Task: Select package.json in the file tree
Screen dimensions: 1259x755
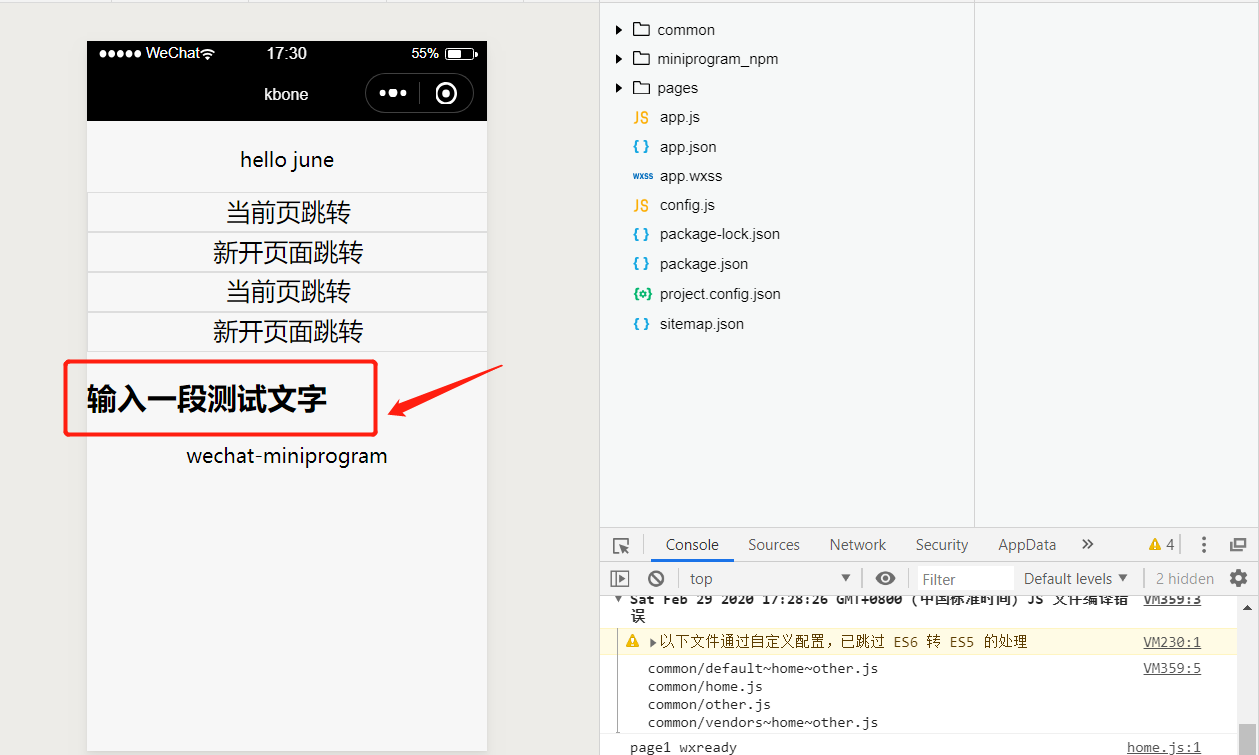Action: click(704, 264)
